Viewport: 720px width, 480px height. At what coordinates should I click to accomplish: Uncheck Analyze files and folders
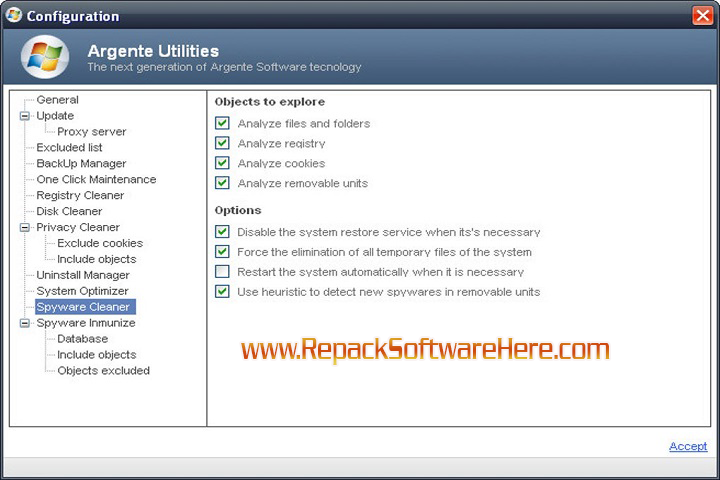222,123
